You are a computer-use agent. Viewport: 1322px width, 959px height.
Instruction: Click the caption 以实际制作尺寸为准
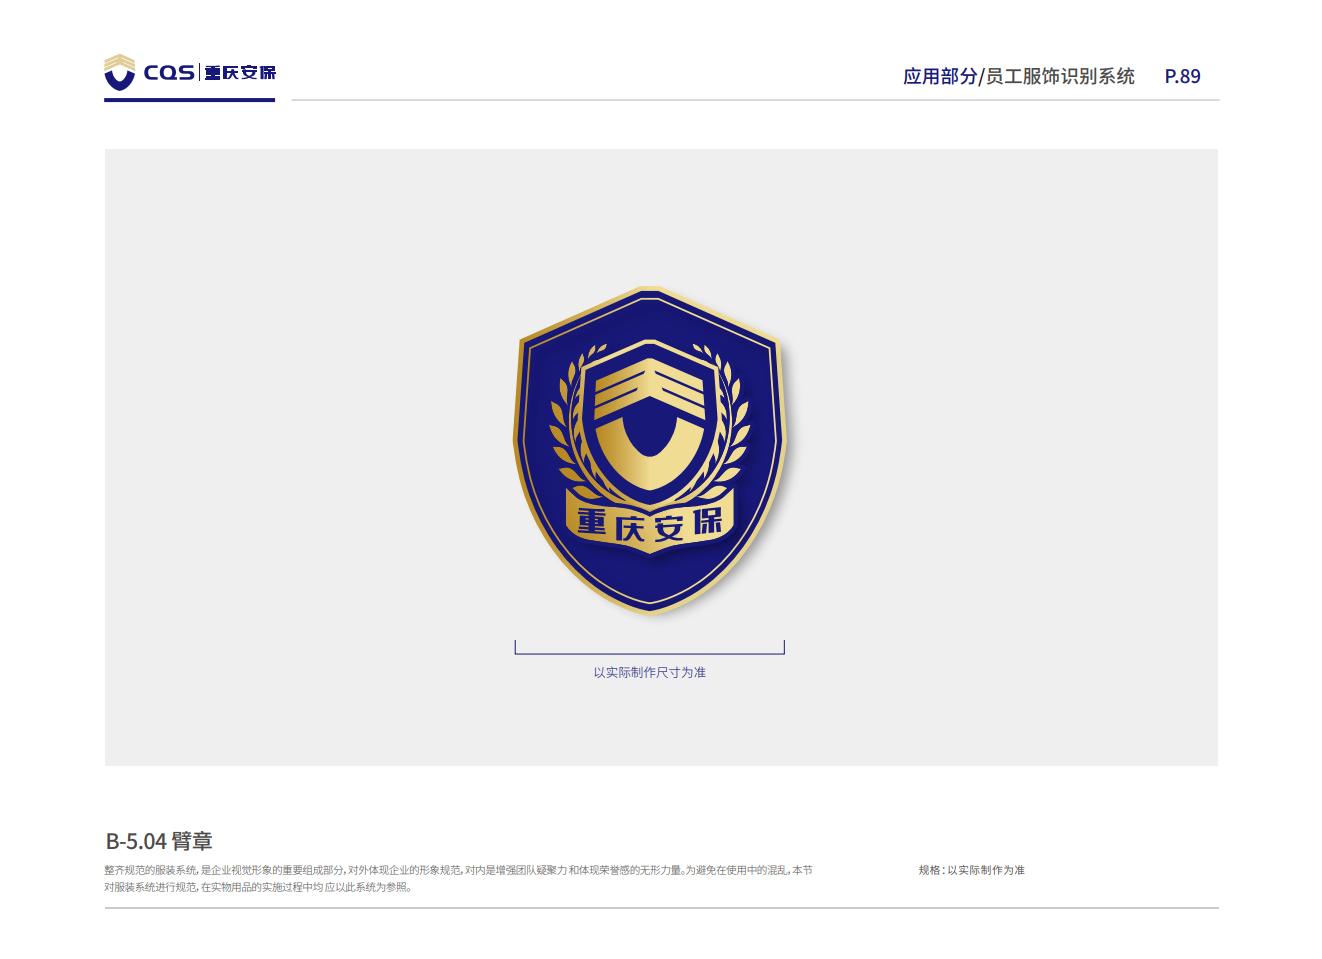(x=650, y=672)
